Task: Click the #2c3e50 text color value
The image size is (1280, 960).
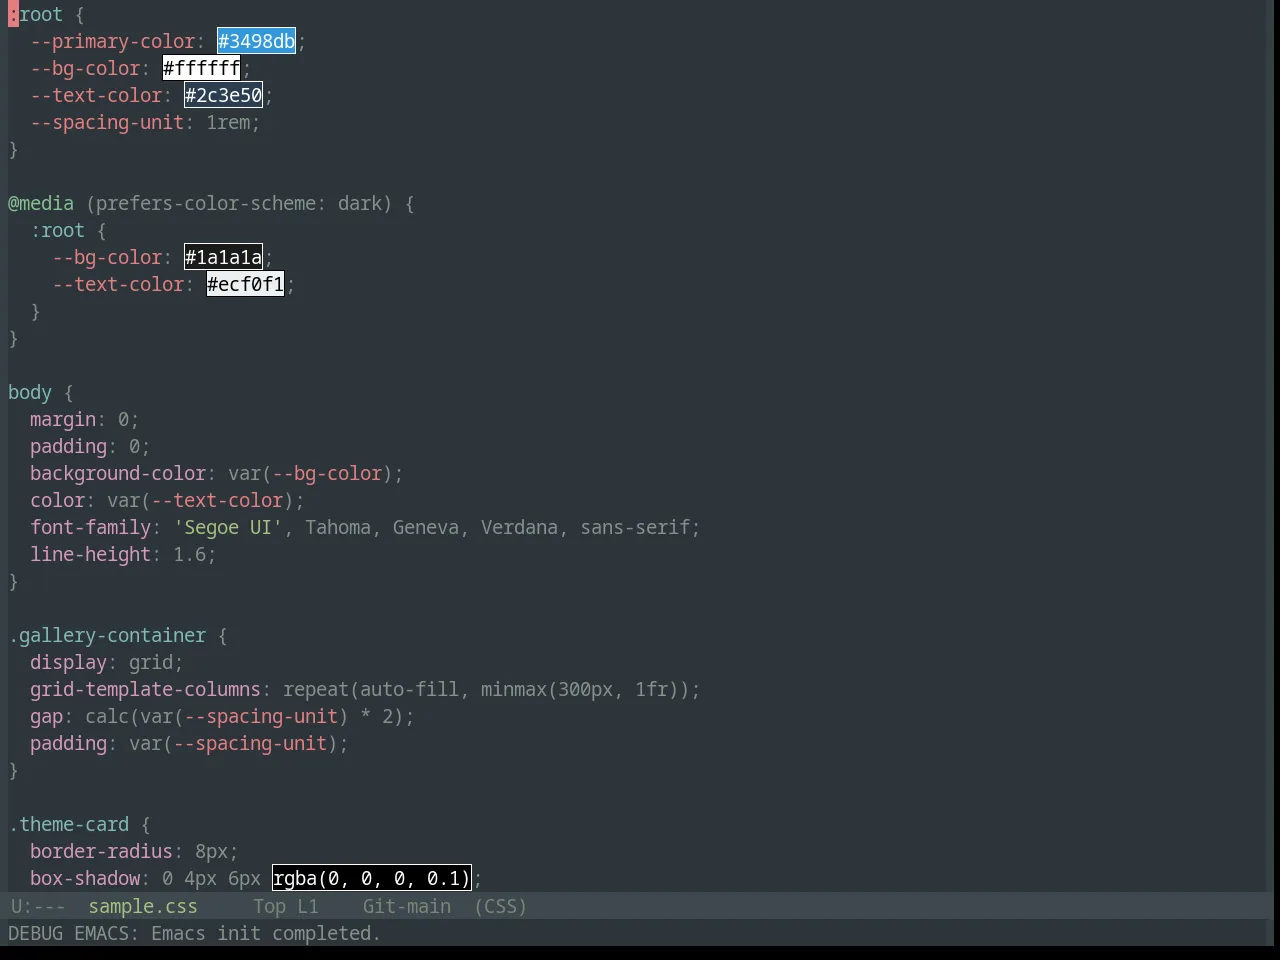Action: click(x=223, y=95)
